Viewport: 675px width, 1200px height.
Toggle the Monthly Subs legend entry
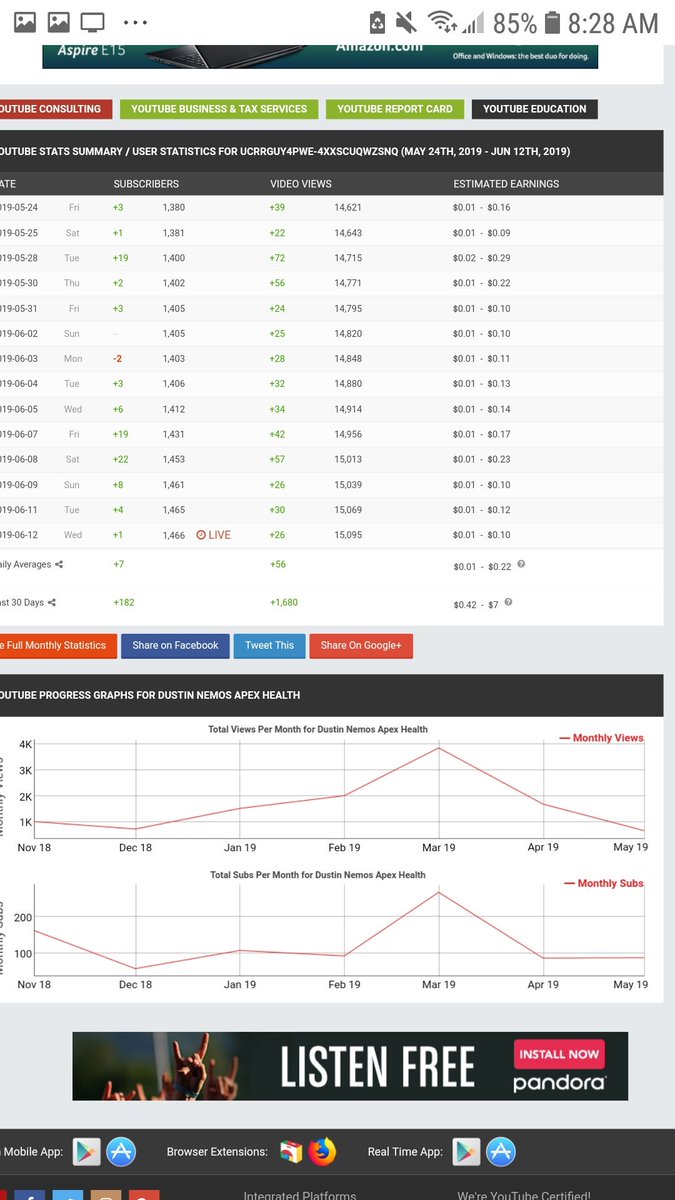point(604,883)
